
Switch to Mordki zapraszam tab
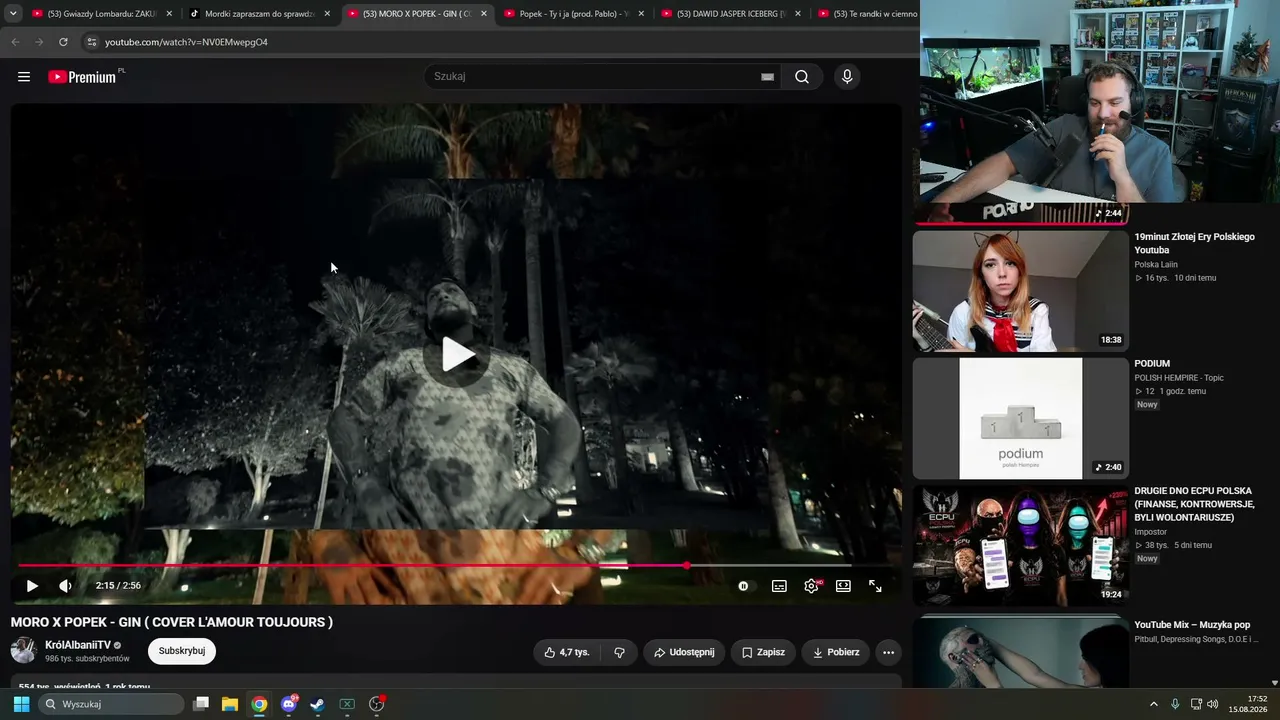coord(260,14)
